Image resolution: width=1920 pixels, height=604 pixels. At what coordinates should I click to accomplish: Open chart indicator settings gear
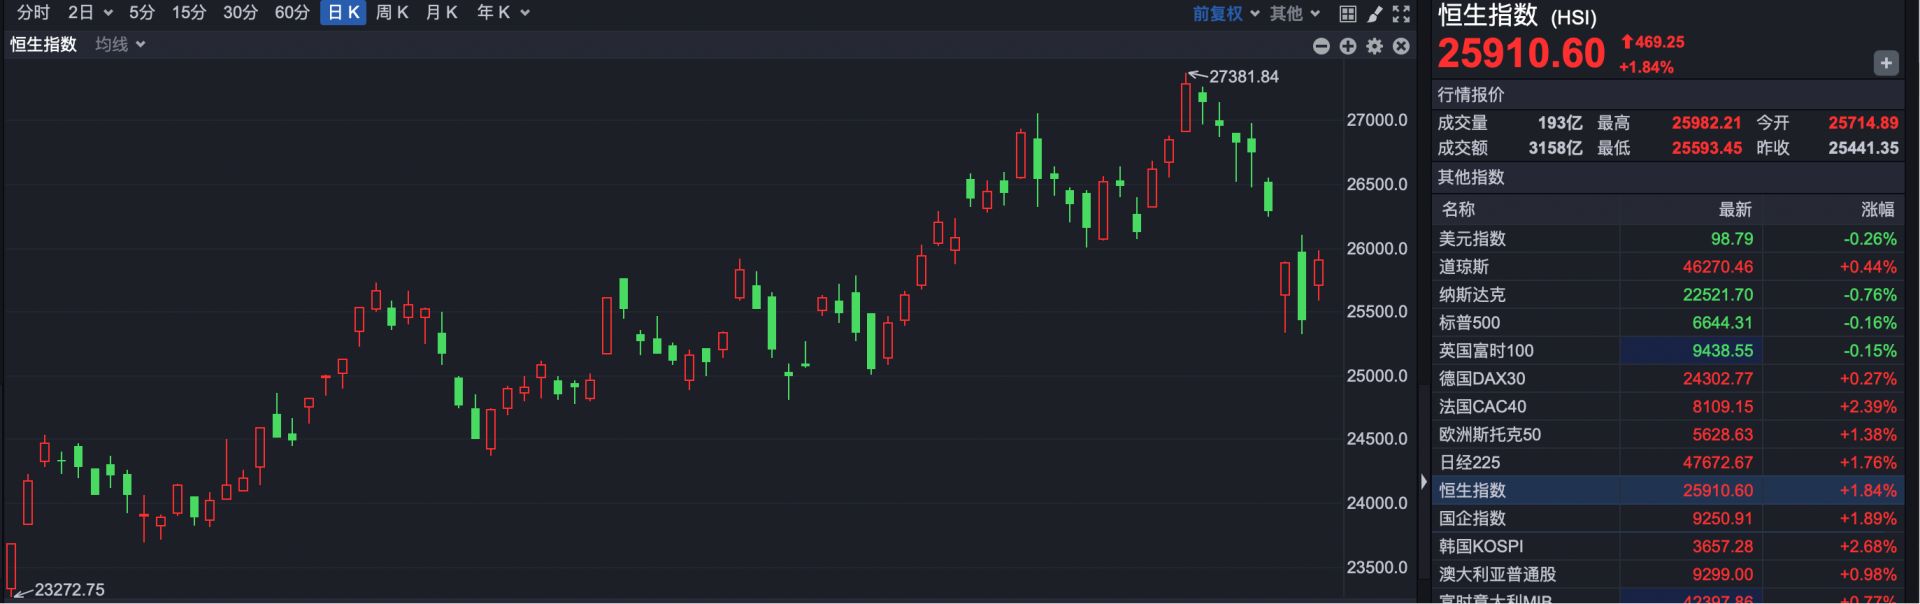[1375, 46]
